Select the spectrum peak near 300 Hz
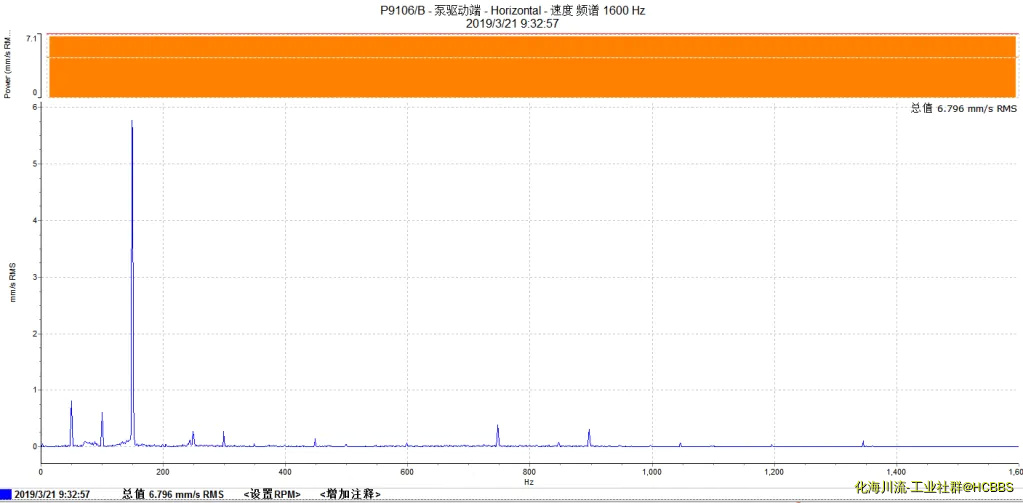Screen dimensions: 1023x503 (x=223, y=438)
